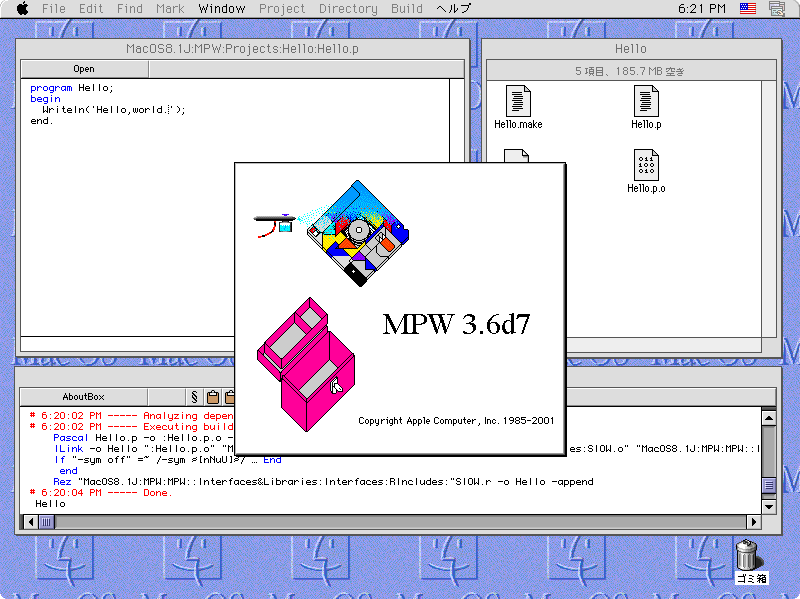Click the 'program Hello;' line in editor
Image resolution: width=800 pixels, height=599 pixels.
click(71, 88)
